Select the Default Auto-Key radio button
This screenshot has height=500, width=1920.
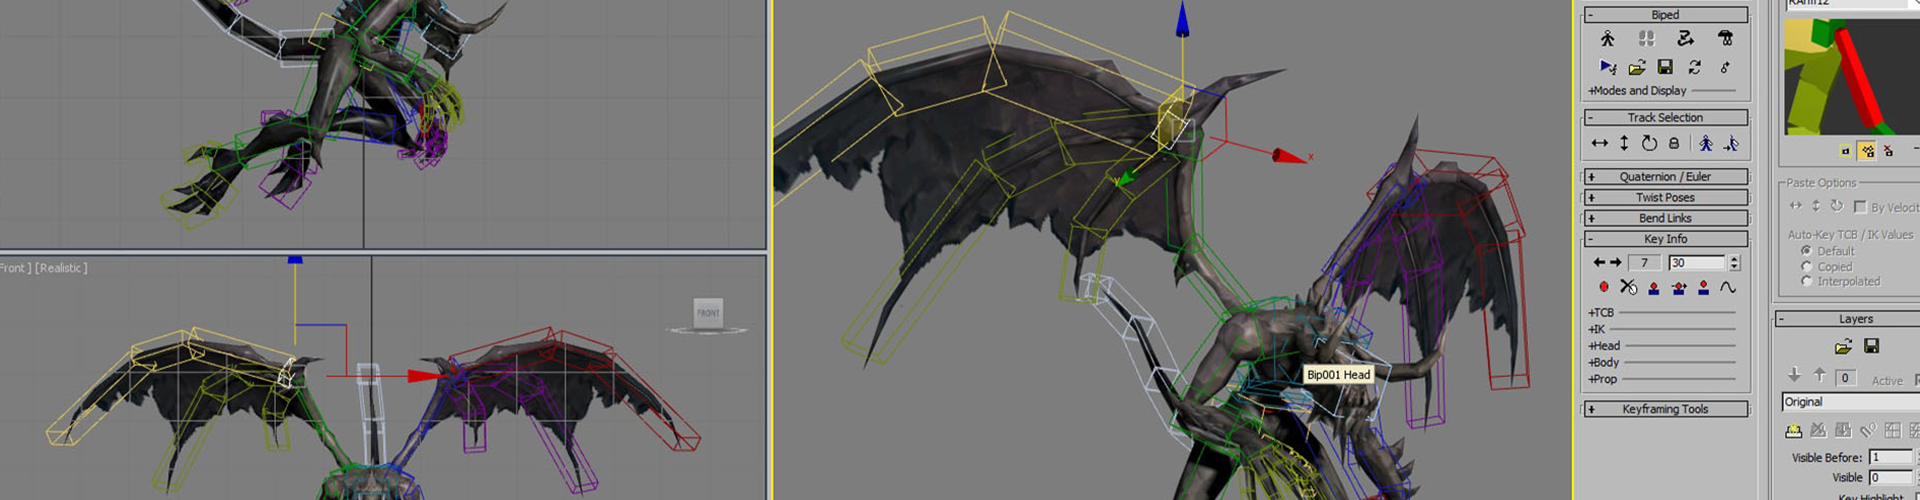coord(1806,250)
